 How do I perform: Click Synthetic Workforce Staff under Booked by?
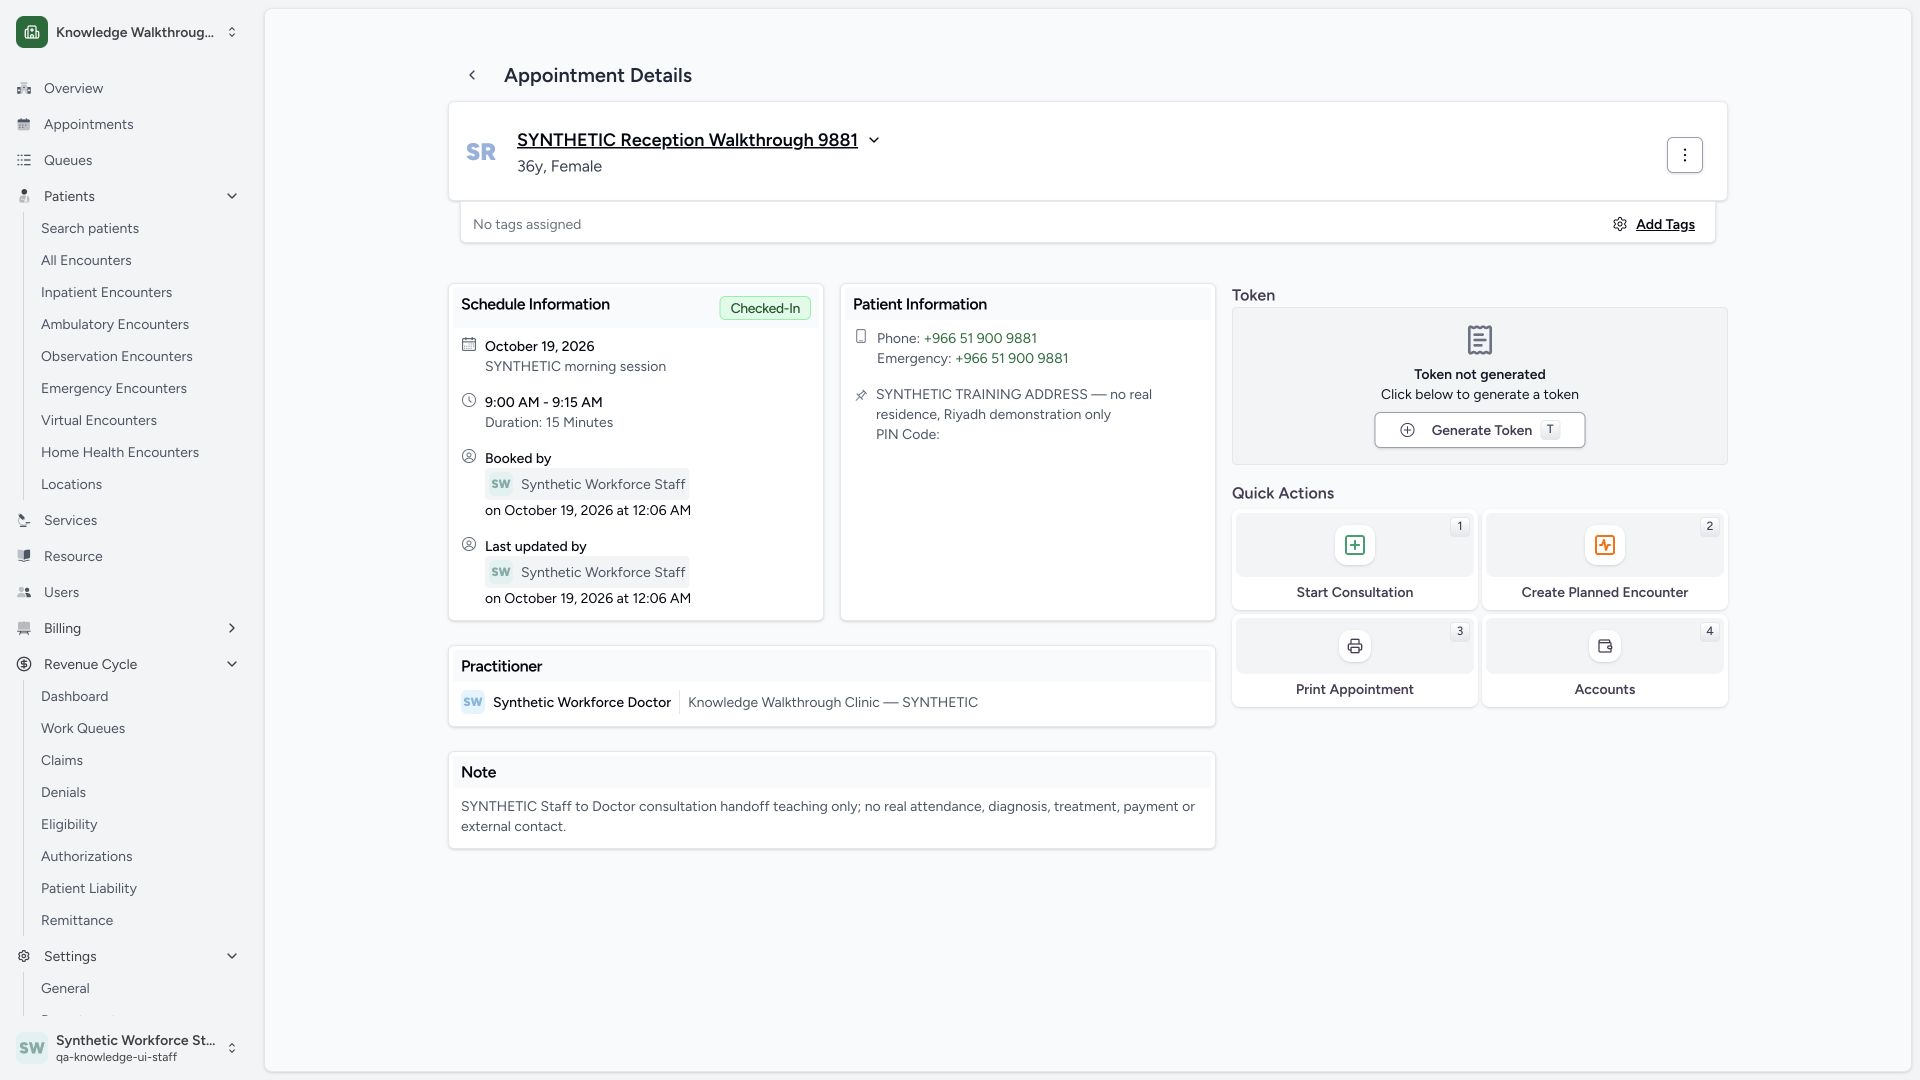pyautogui.click(x=587, y=484)
